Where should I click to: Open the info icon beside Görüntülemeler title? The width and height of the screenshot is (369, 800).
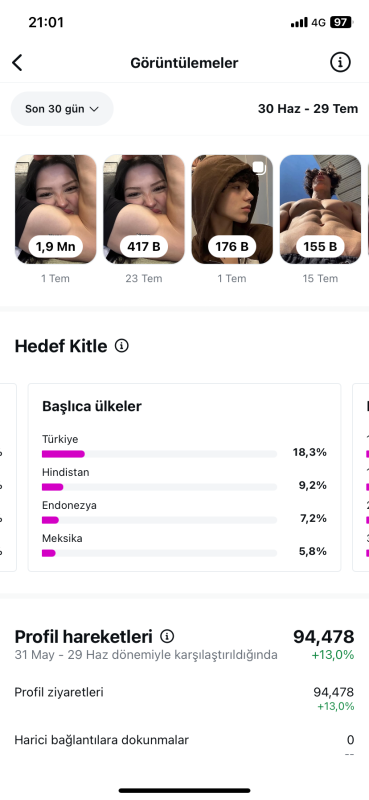click(340, 62)
